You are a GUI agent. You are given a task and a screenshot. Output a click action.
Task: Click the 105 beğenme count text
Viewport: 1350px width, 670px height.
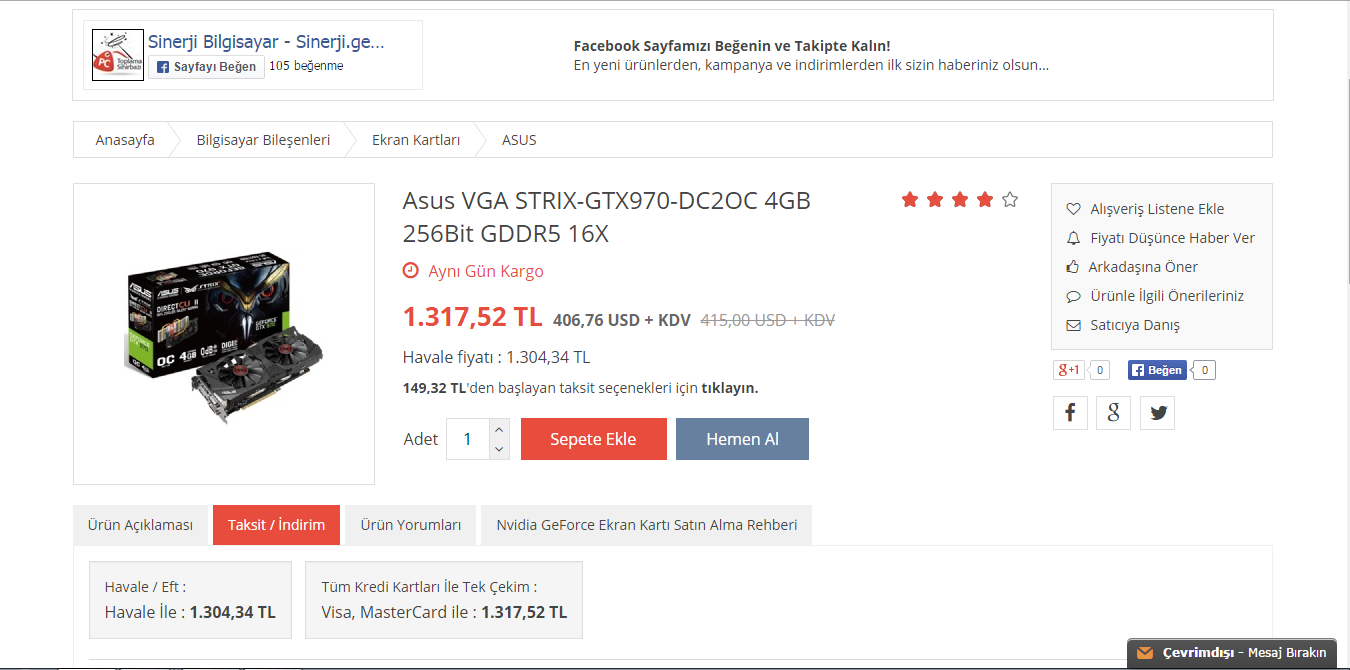pyautogui.click(x=306, y=66)
